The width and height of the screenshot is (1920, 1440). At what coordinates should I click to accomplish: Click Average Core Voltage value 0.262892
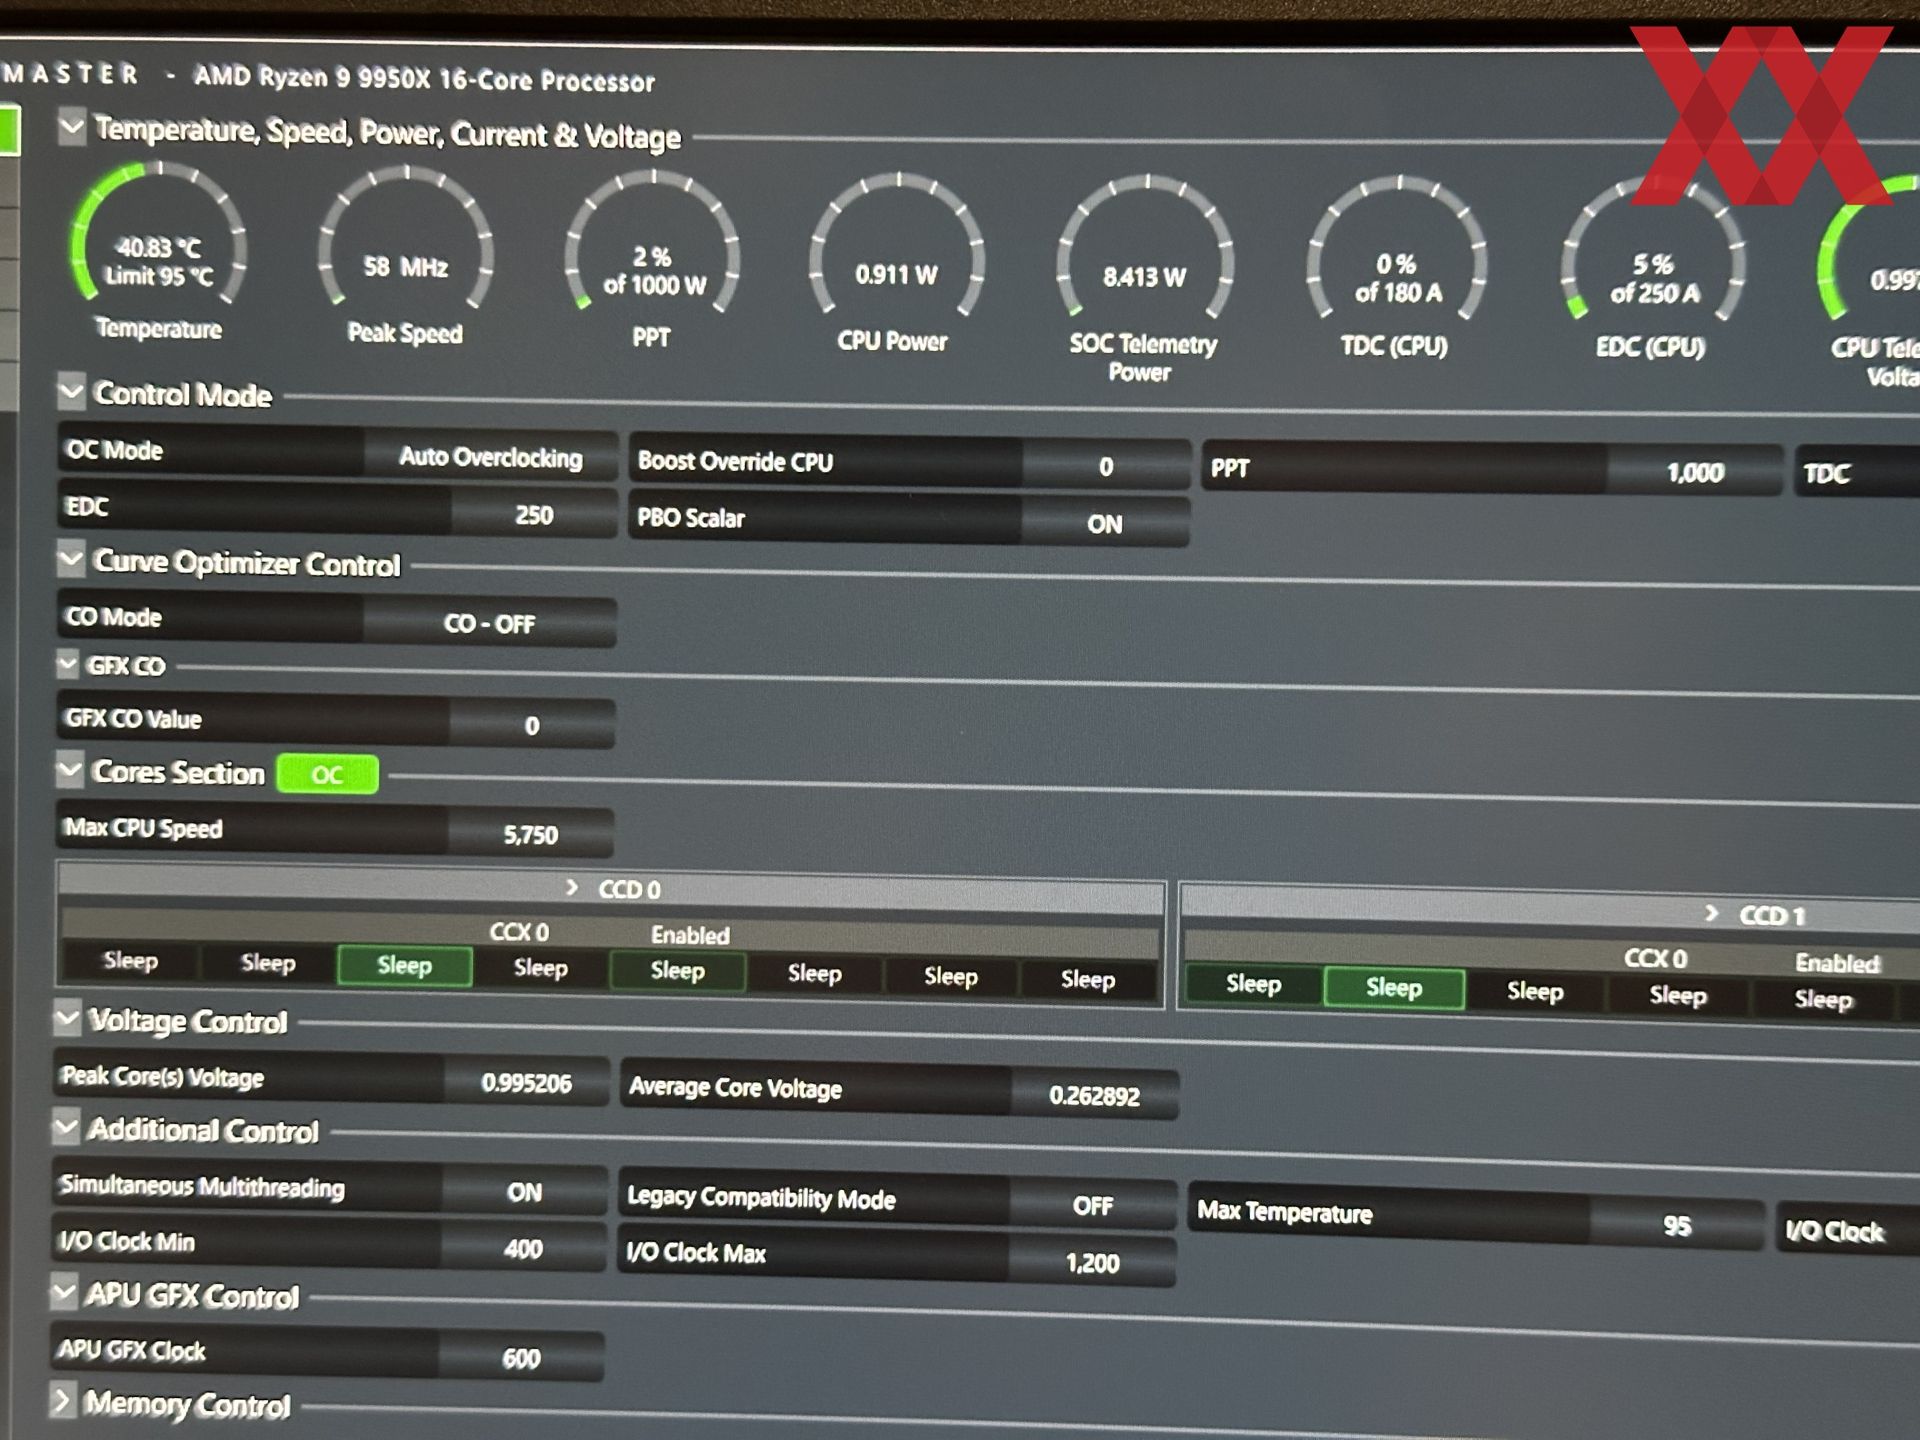[x=1094, y=1096]
